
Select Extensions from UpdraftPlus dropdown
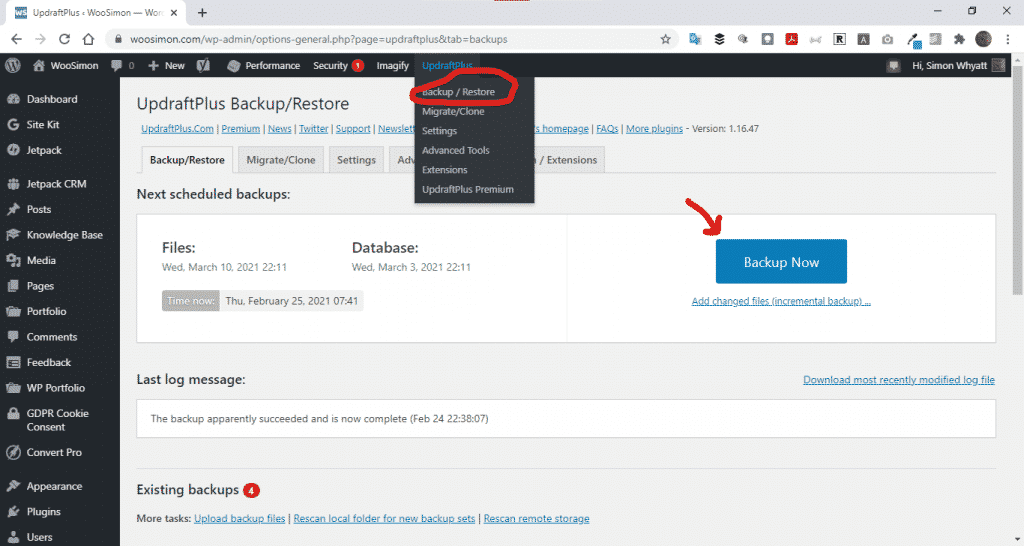[x=445, y=170]
